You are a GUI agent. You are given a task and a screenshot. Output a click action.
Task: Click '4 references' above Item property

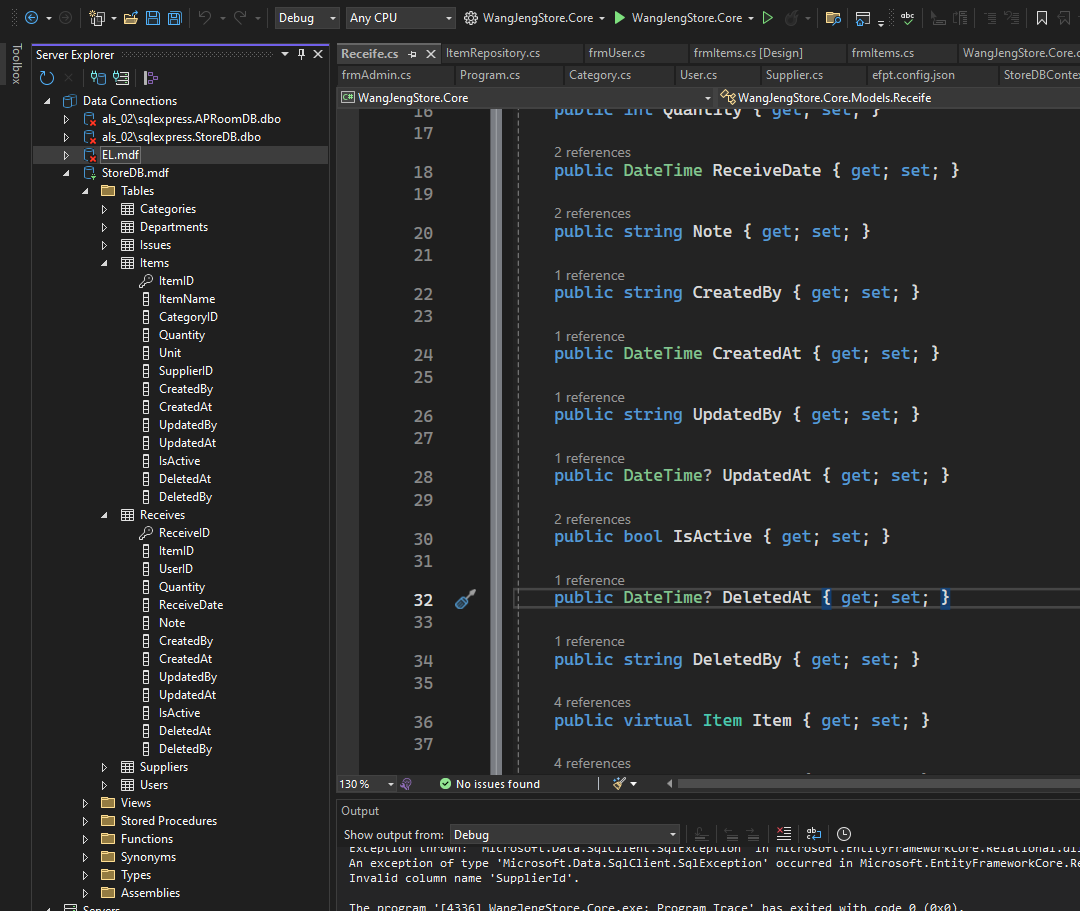tap(592, 702)
